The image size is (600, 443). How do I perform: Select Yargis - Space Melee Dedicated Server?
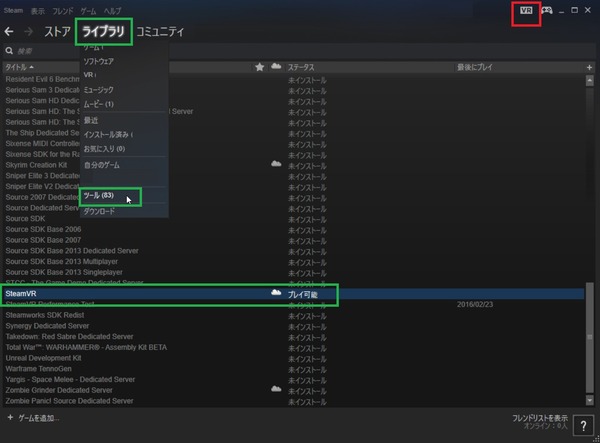coord(70,379)
